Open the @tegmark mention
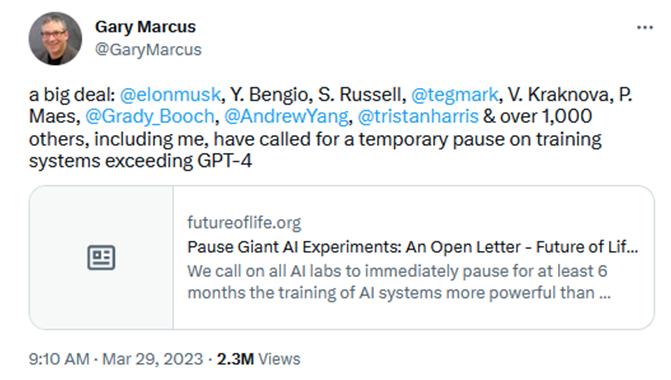 coord(455,95)
